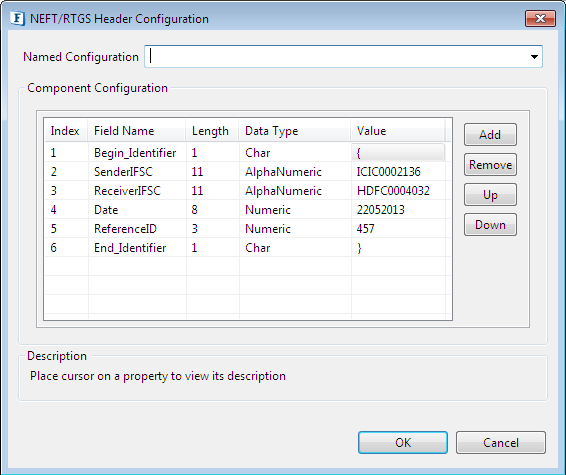Sort by the Field Name column header
The height and width of the screenshot is (475, 566).
(x=137, y=131)
